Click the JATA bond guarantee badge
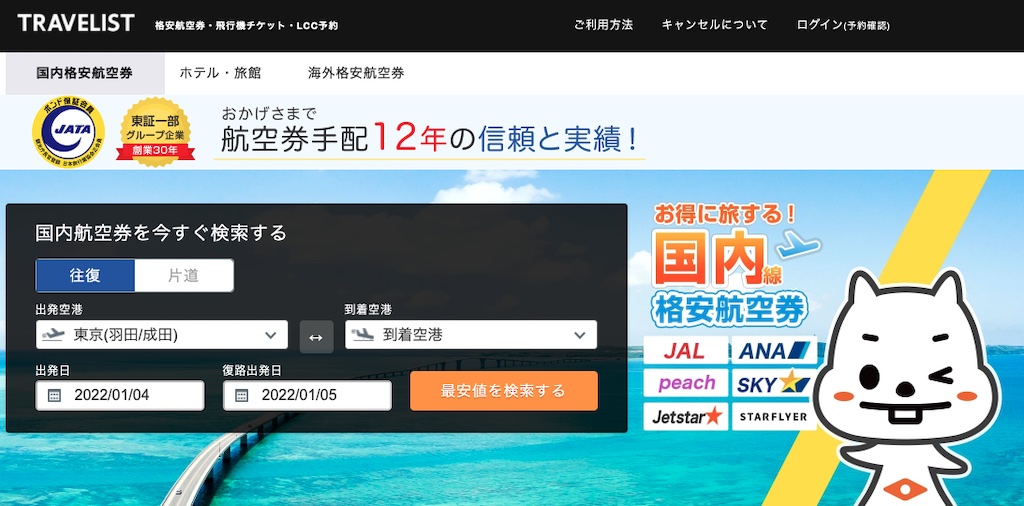 pyautogui.click(x=69, y=131)
